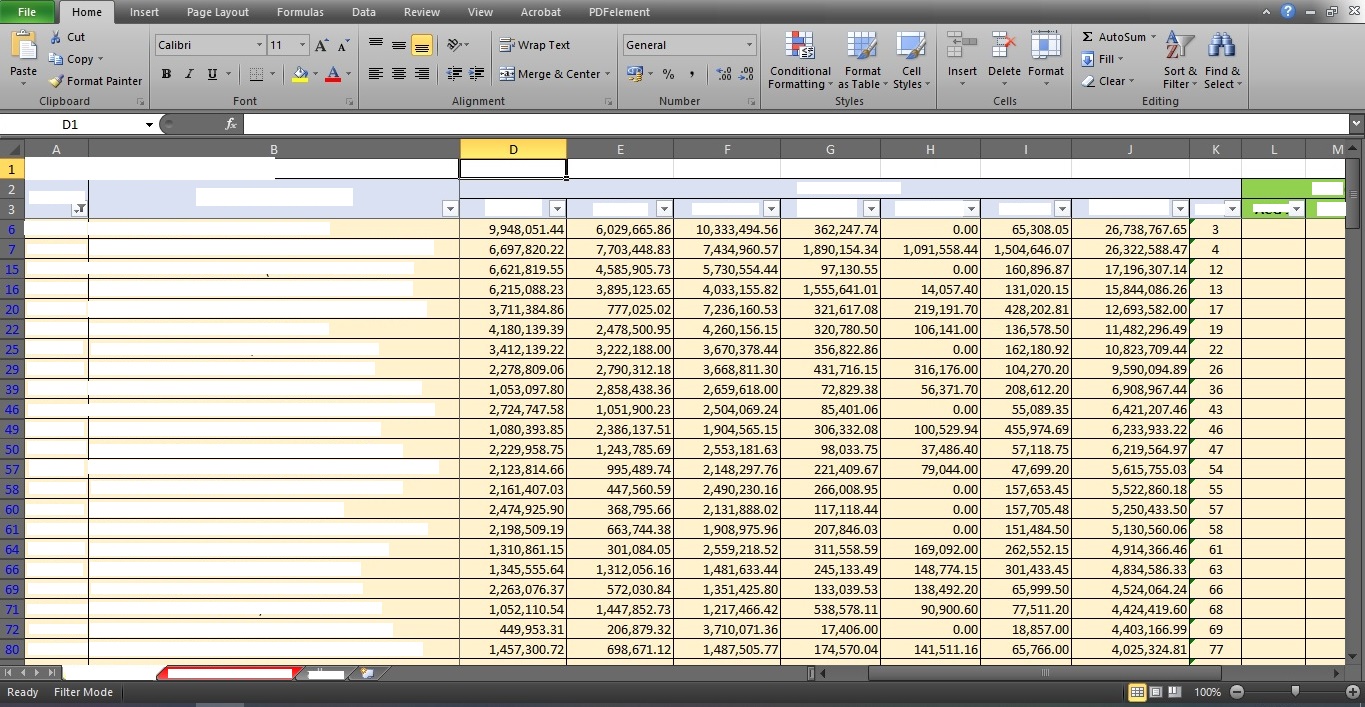Apply Comma Style formatting
The image size is (1365, 707).
[x=691, y=74]
